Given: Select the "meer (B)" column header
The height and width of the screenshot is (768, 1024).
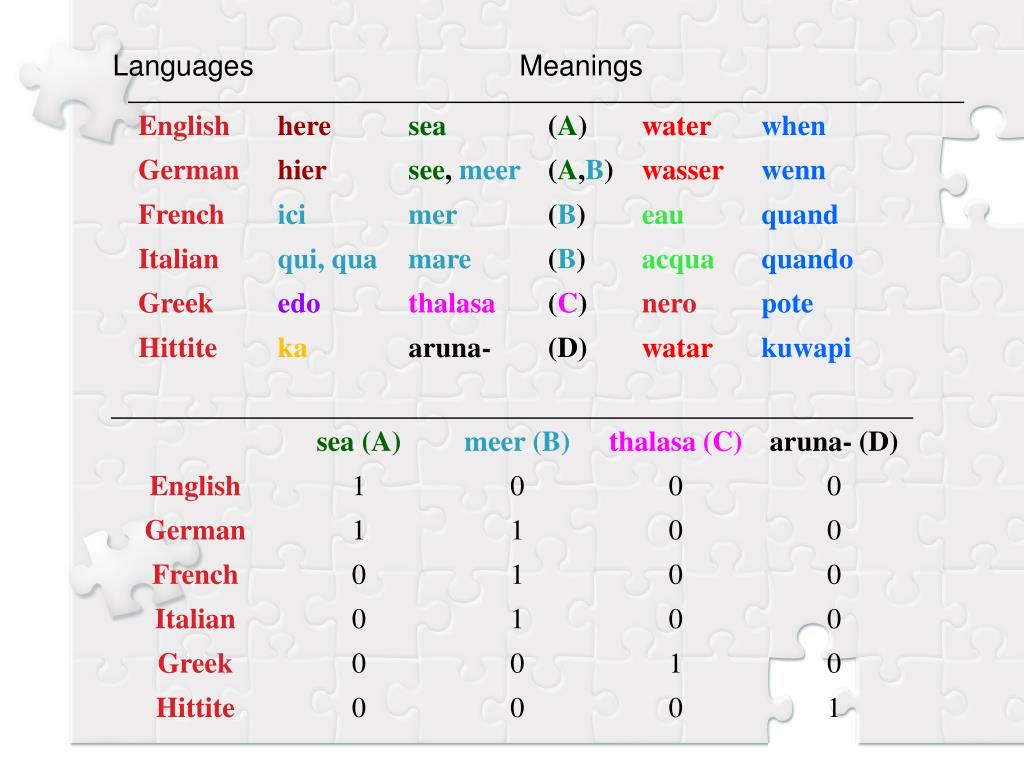Looking at the screenshot, I should tap(516, 443).
